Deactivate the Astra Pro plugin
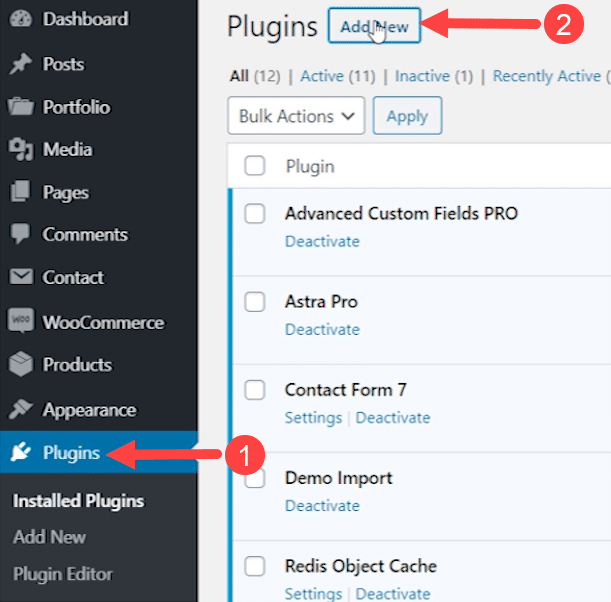This screenshot has width=611, height=602. [322, 329]
